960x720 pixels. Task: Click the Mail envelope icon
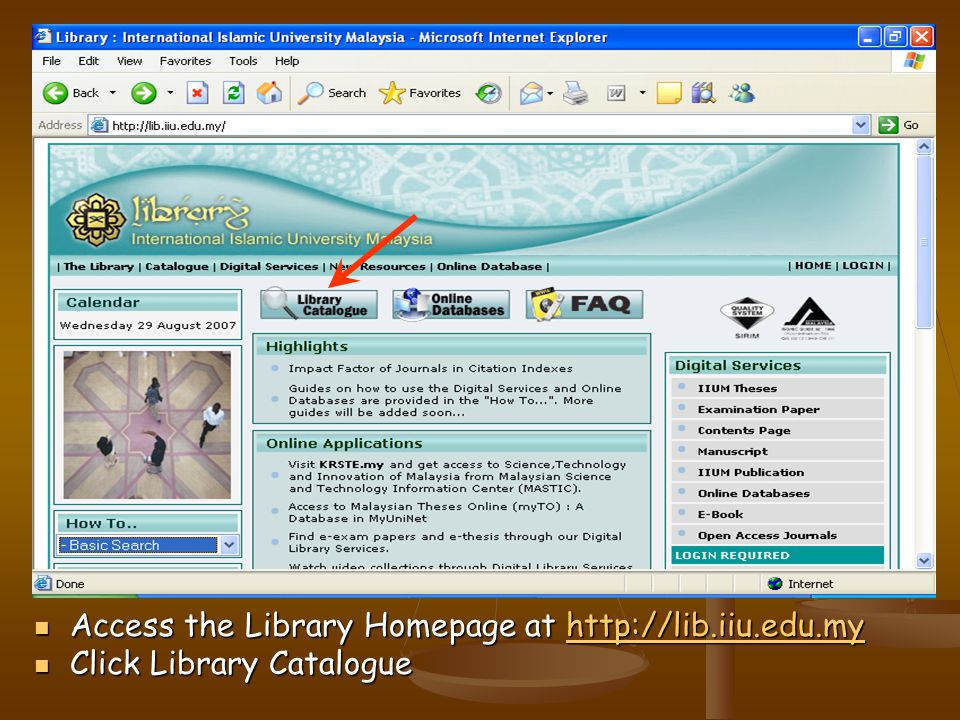click(531, 93)
